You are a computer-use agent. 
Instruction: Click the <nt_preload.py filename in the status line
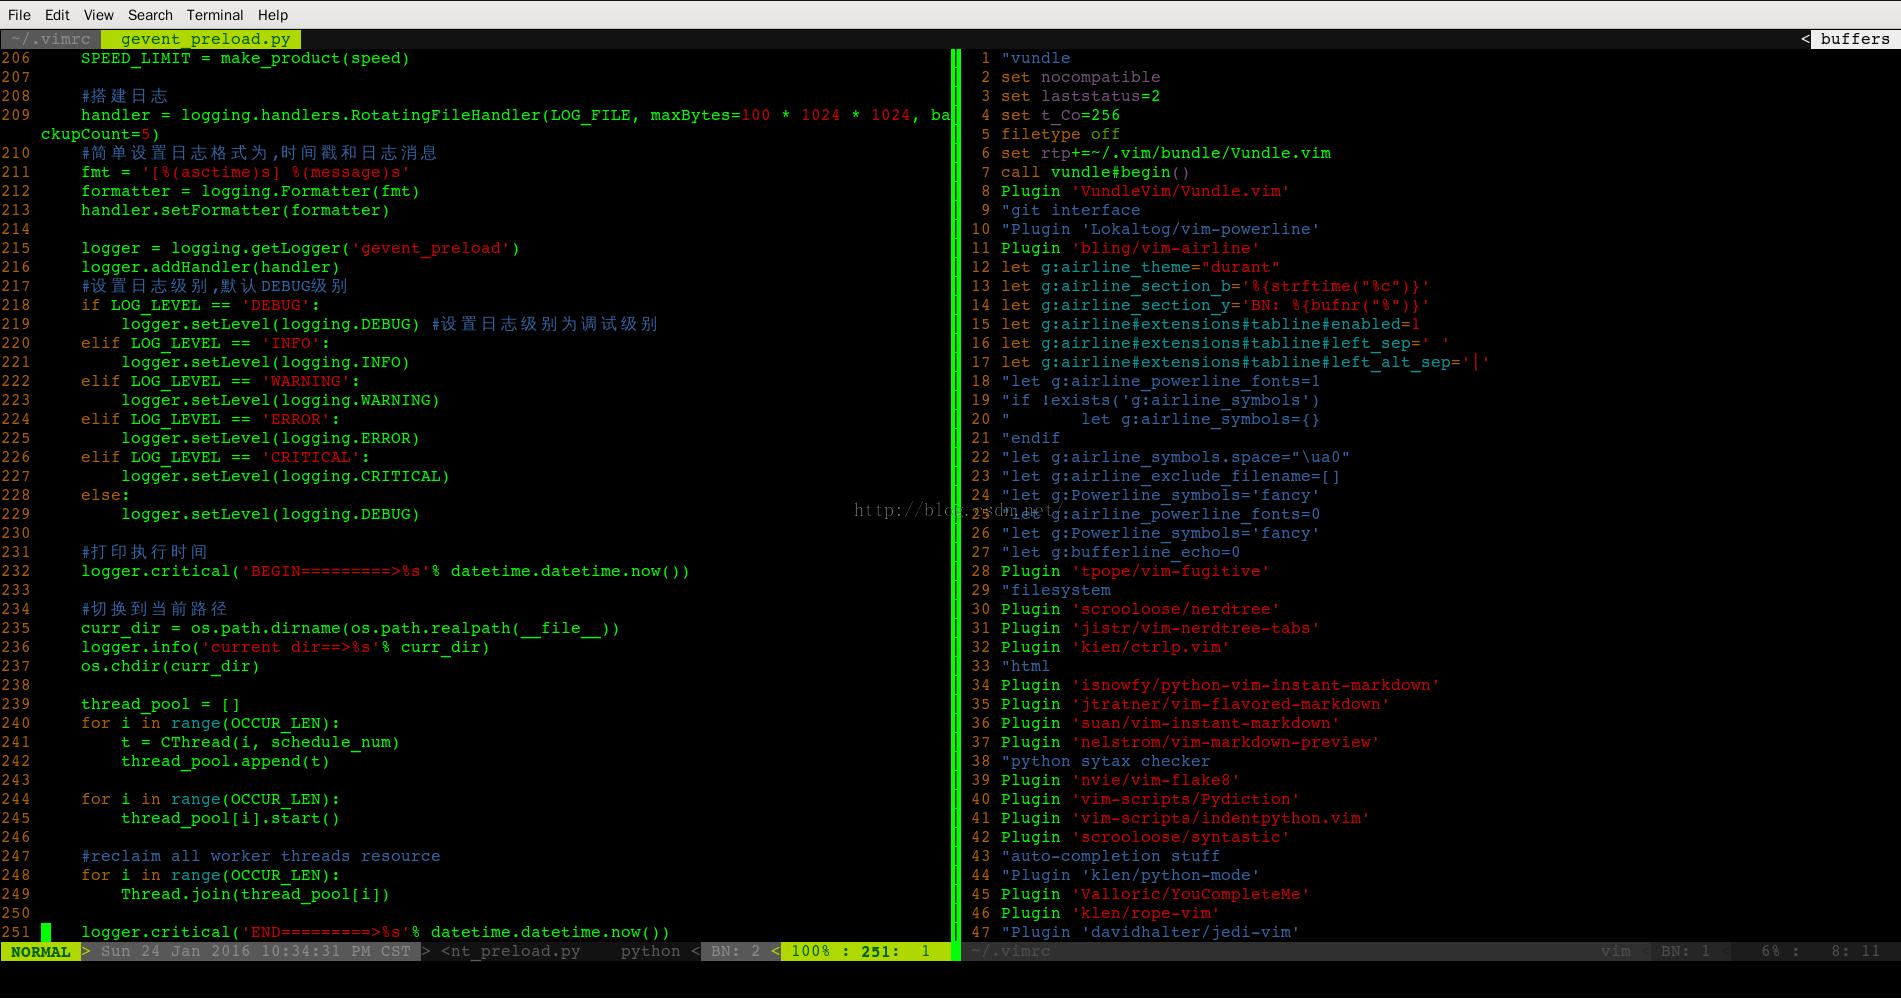510,951
